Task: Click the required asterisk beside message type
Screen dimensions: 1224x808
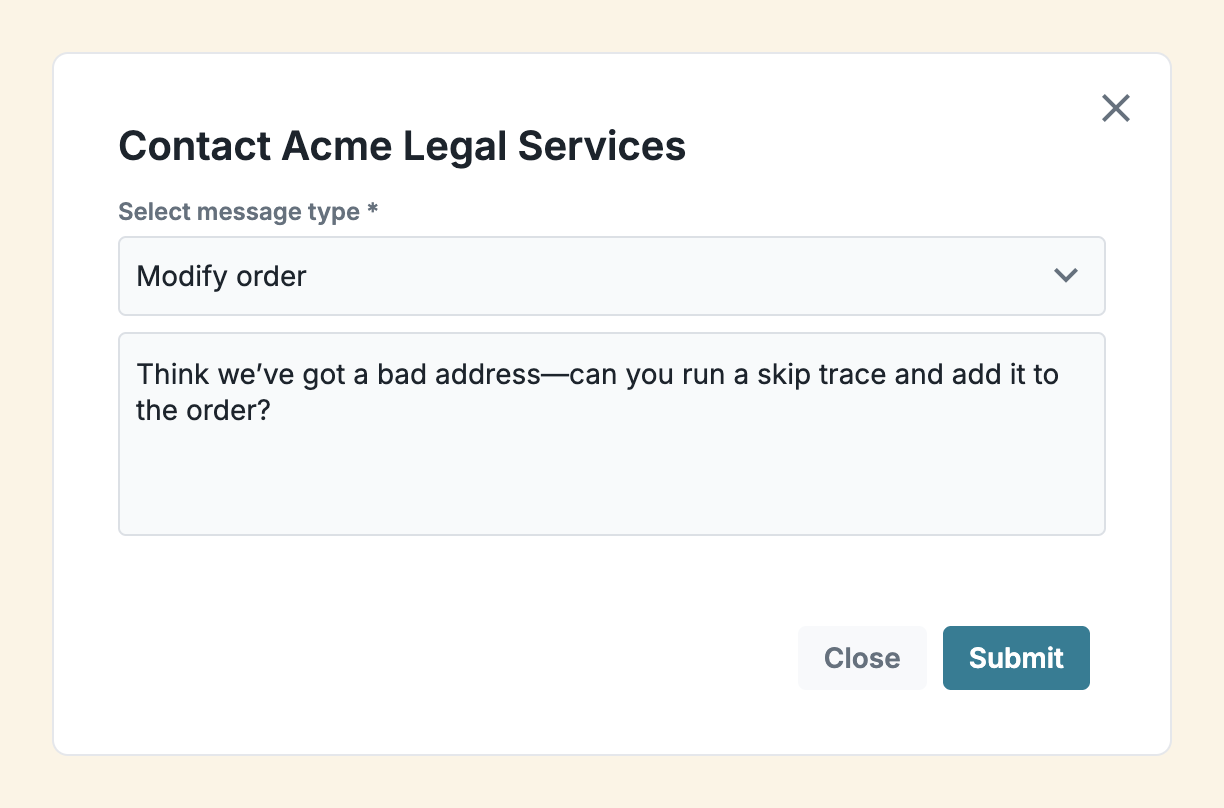Action: point(373,212)
